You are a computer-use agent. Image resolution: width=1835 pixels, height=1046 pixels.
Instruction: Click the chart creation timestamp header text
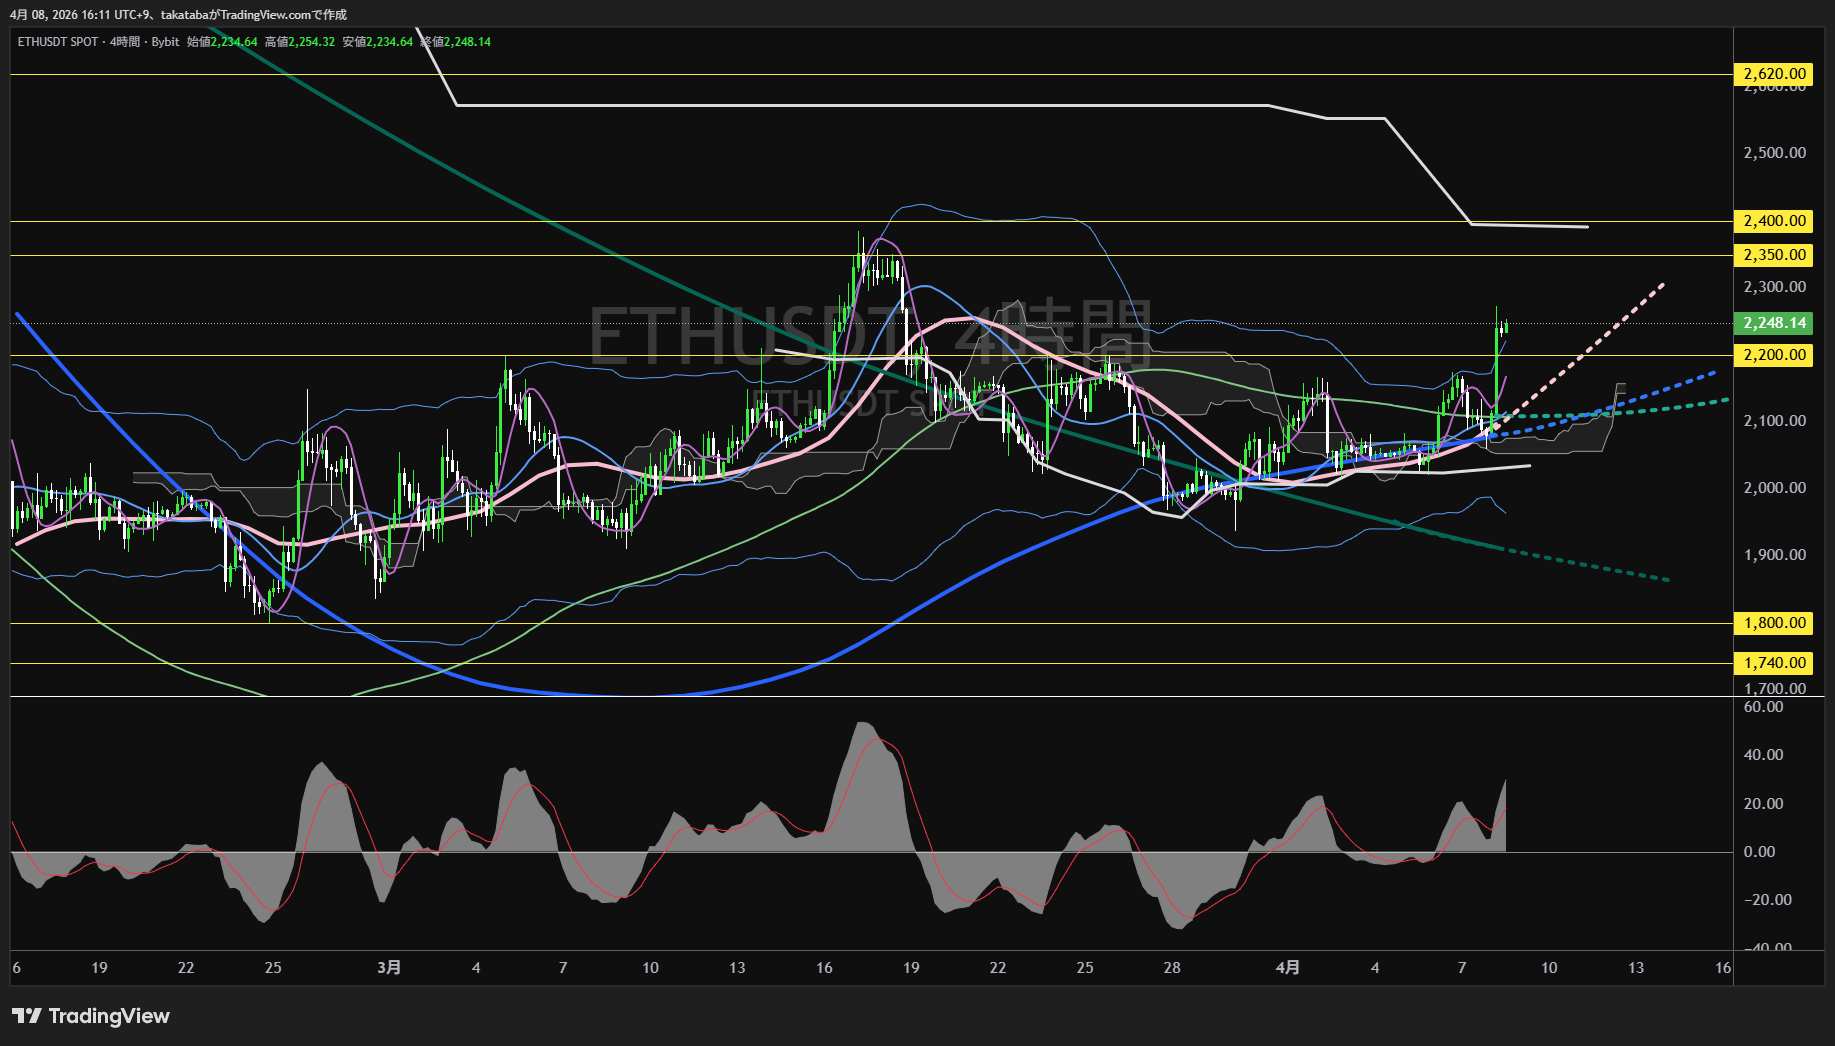pos(178,15)
